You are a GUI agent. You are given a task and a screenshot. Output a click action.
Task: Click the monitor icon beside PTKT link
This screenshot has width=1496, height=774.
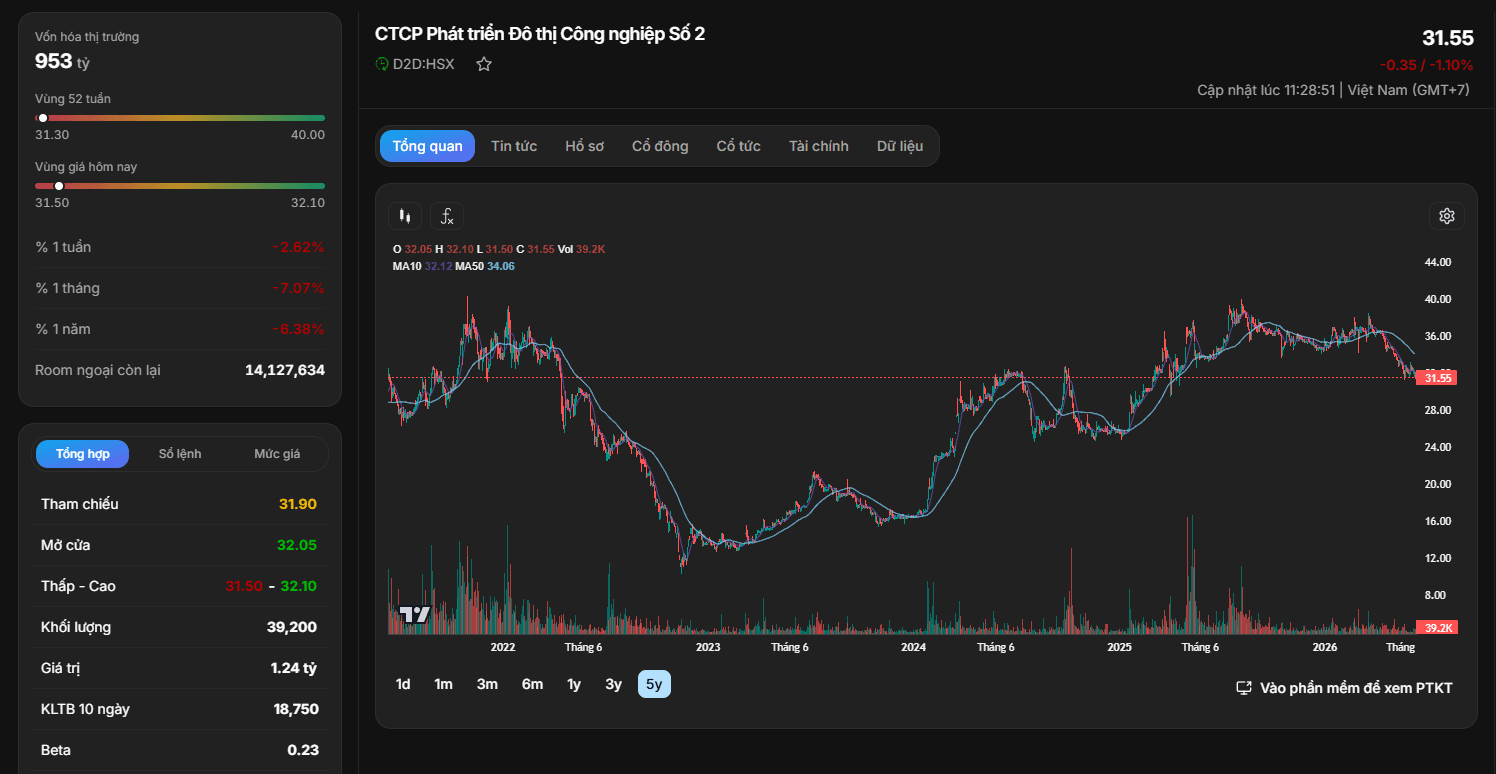(x=1244, y=688)
